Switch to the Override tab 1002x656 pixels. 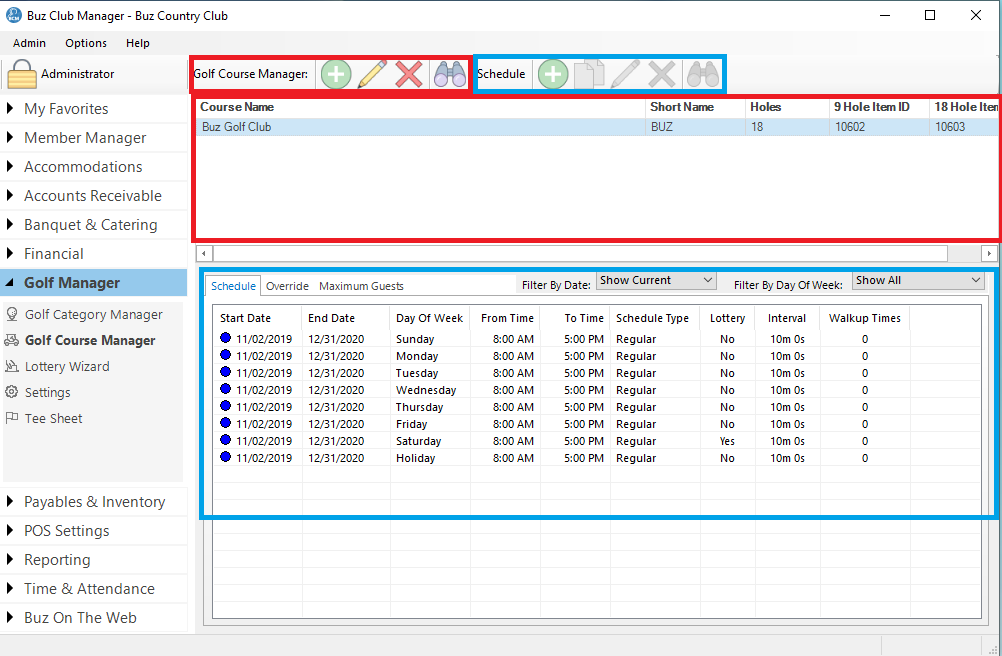(287, 286)
